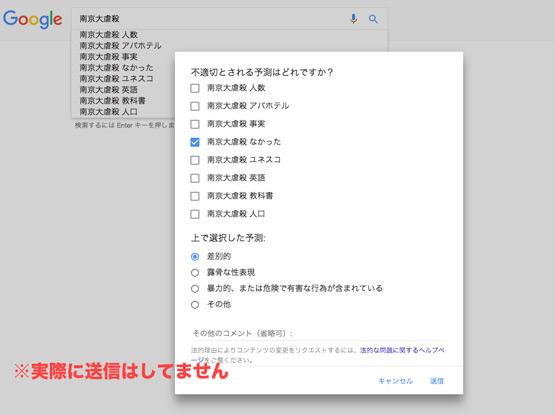
Task: Select the 差別的 radio option
Action: click(195, 256)
